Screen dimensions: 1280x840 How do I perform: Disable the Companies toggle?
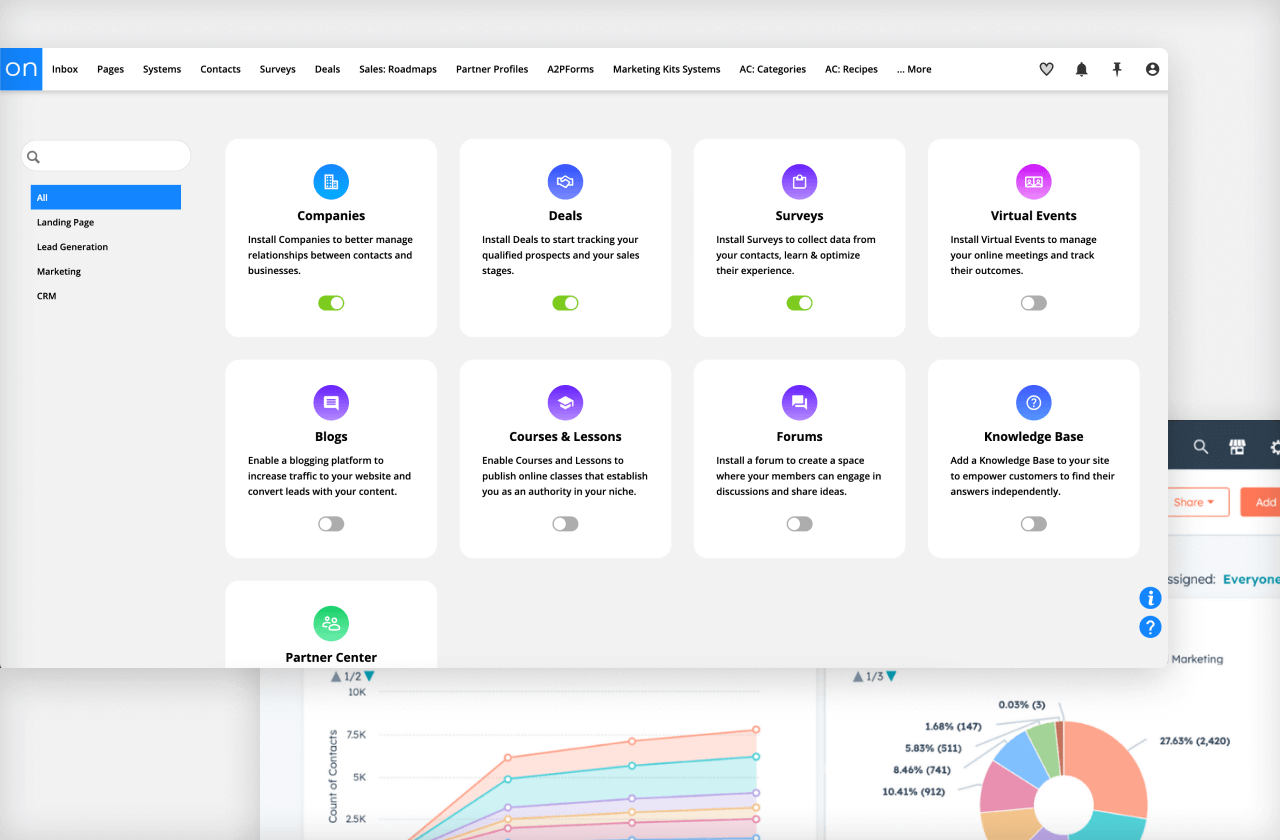331,302
